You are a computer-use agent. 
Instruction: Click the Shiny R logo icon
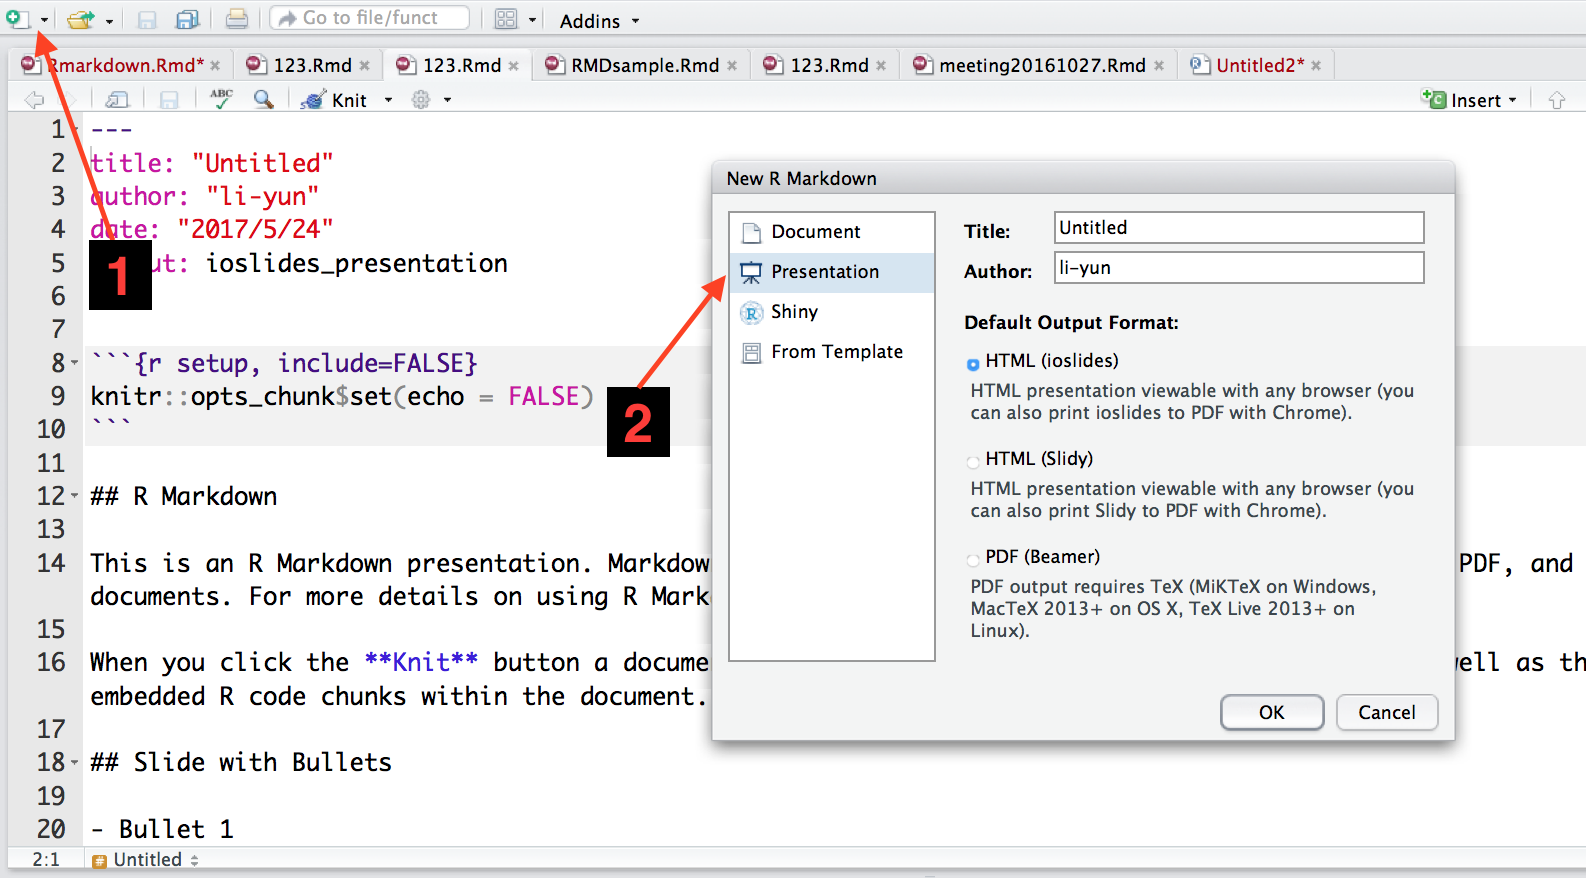tap(751, 313)
